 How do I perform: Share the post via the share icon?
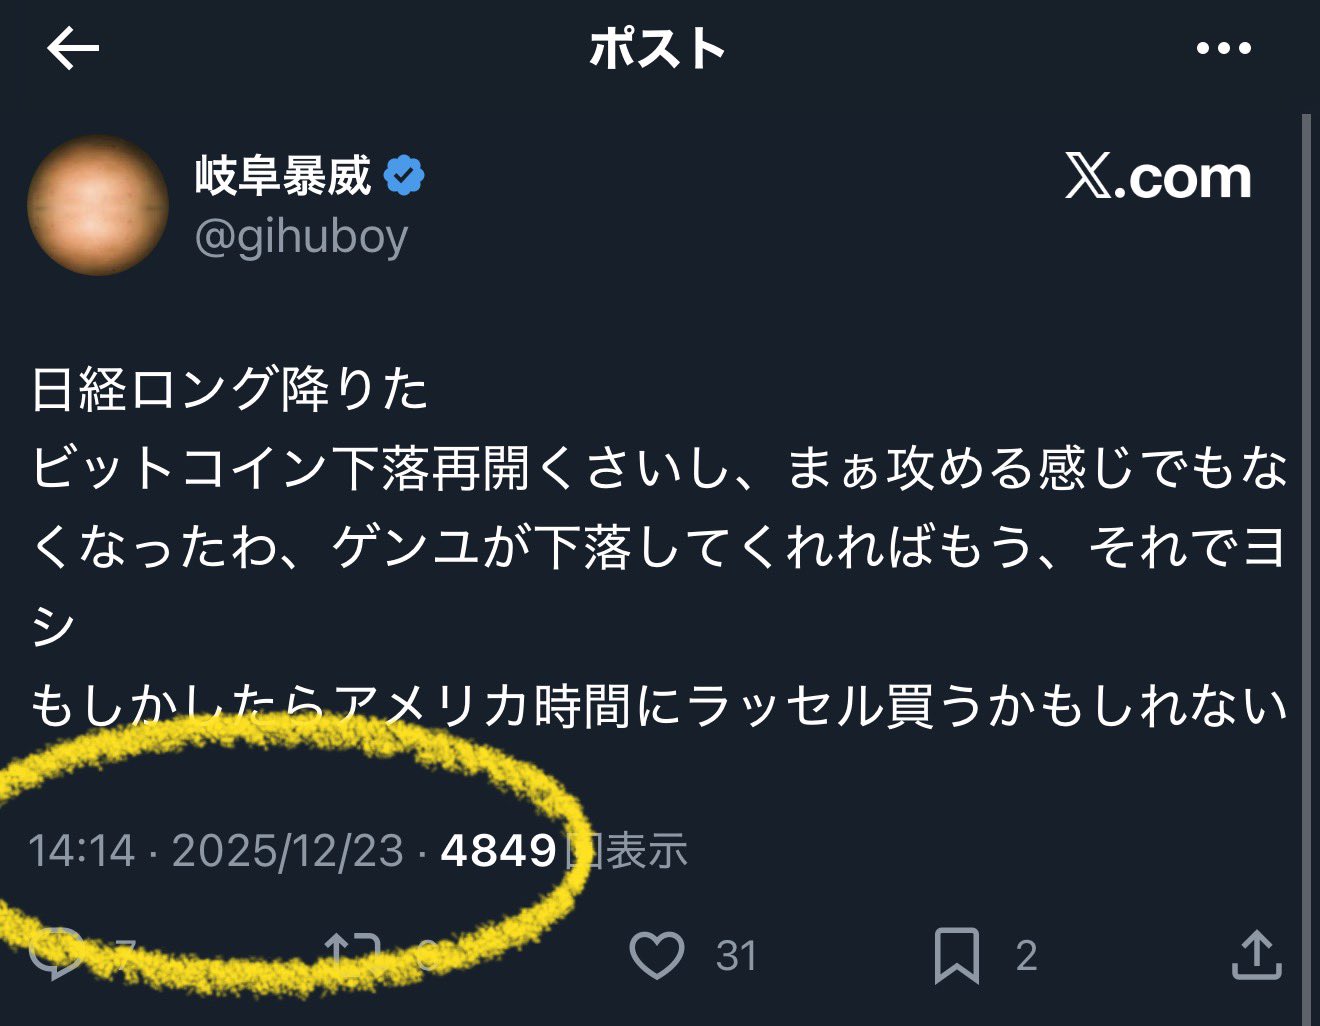coord(1257,954)
